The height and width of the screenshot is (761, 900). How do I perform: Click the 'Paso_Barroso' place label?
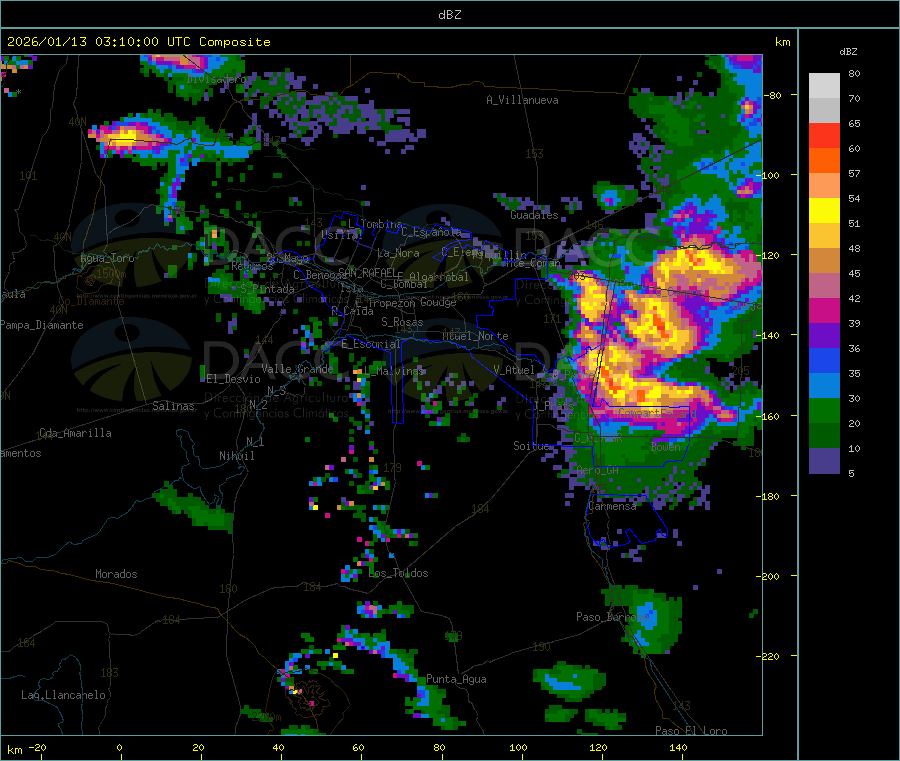pos(612,617)
